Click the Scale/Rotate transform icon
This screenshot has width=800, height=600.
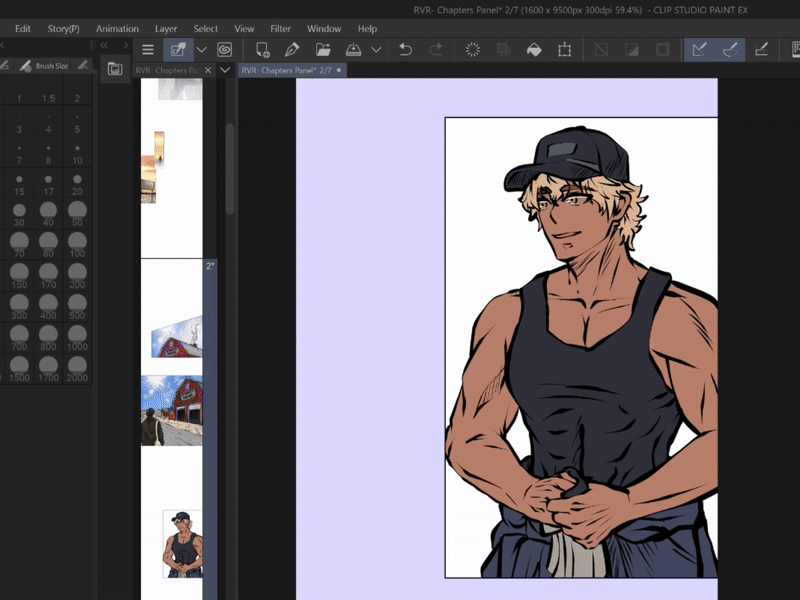tap(565, 49)
